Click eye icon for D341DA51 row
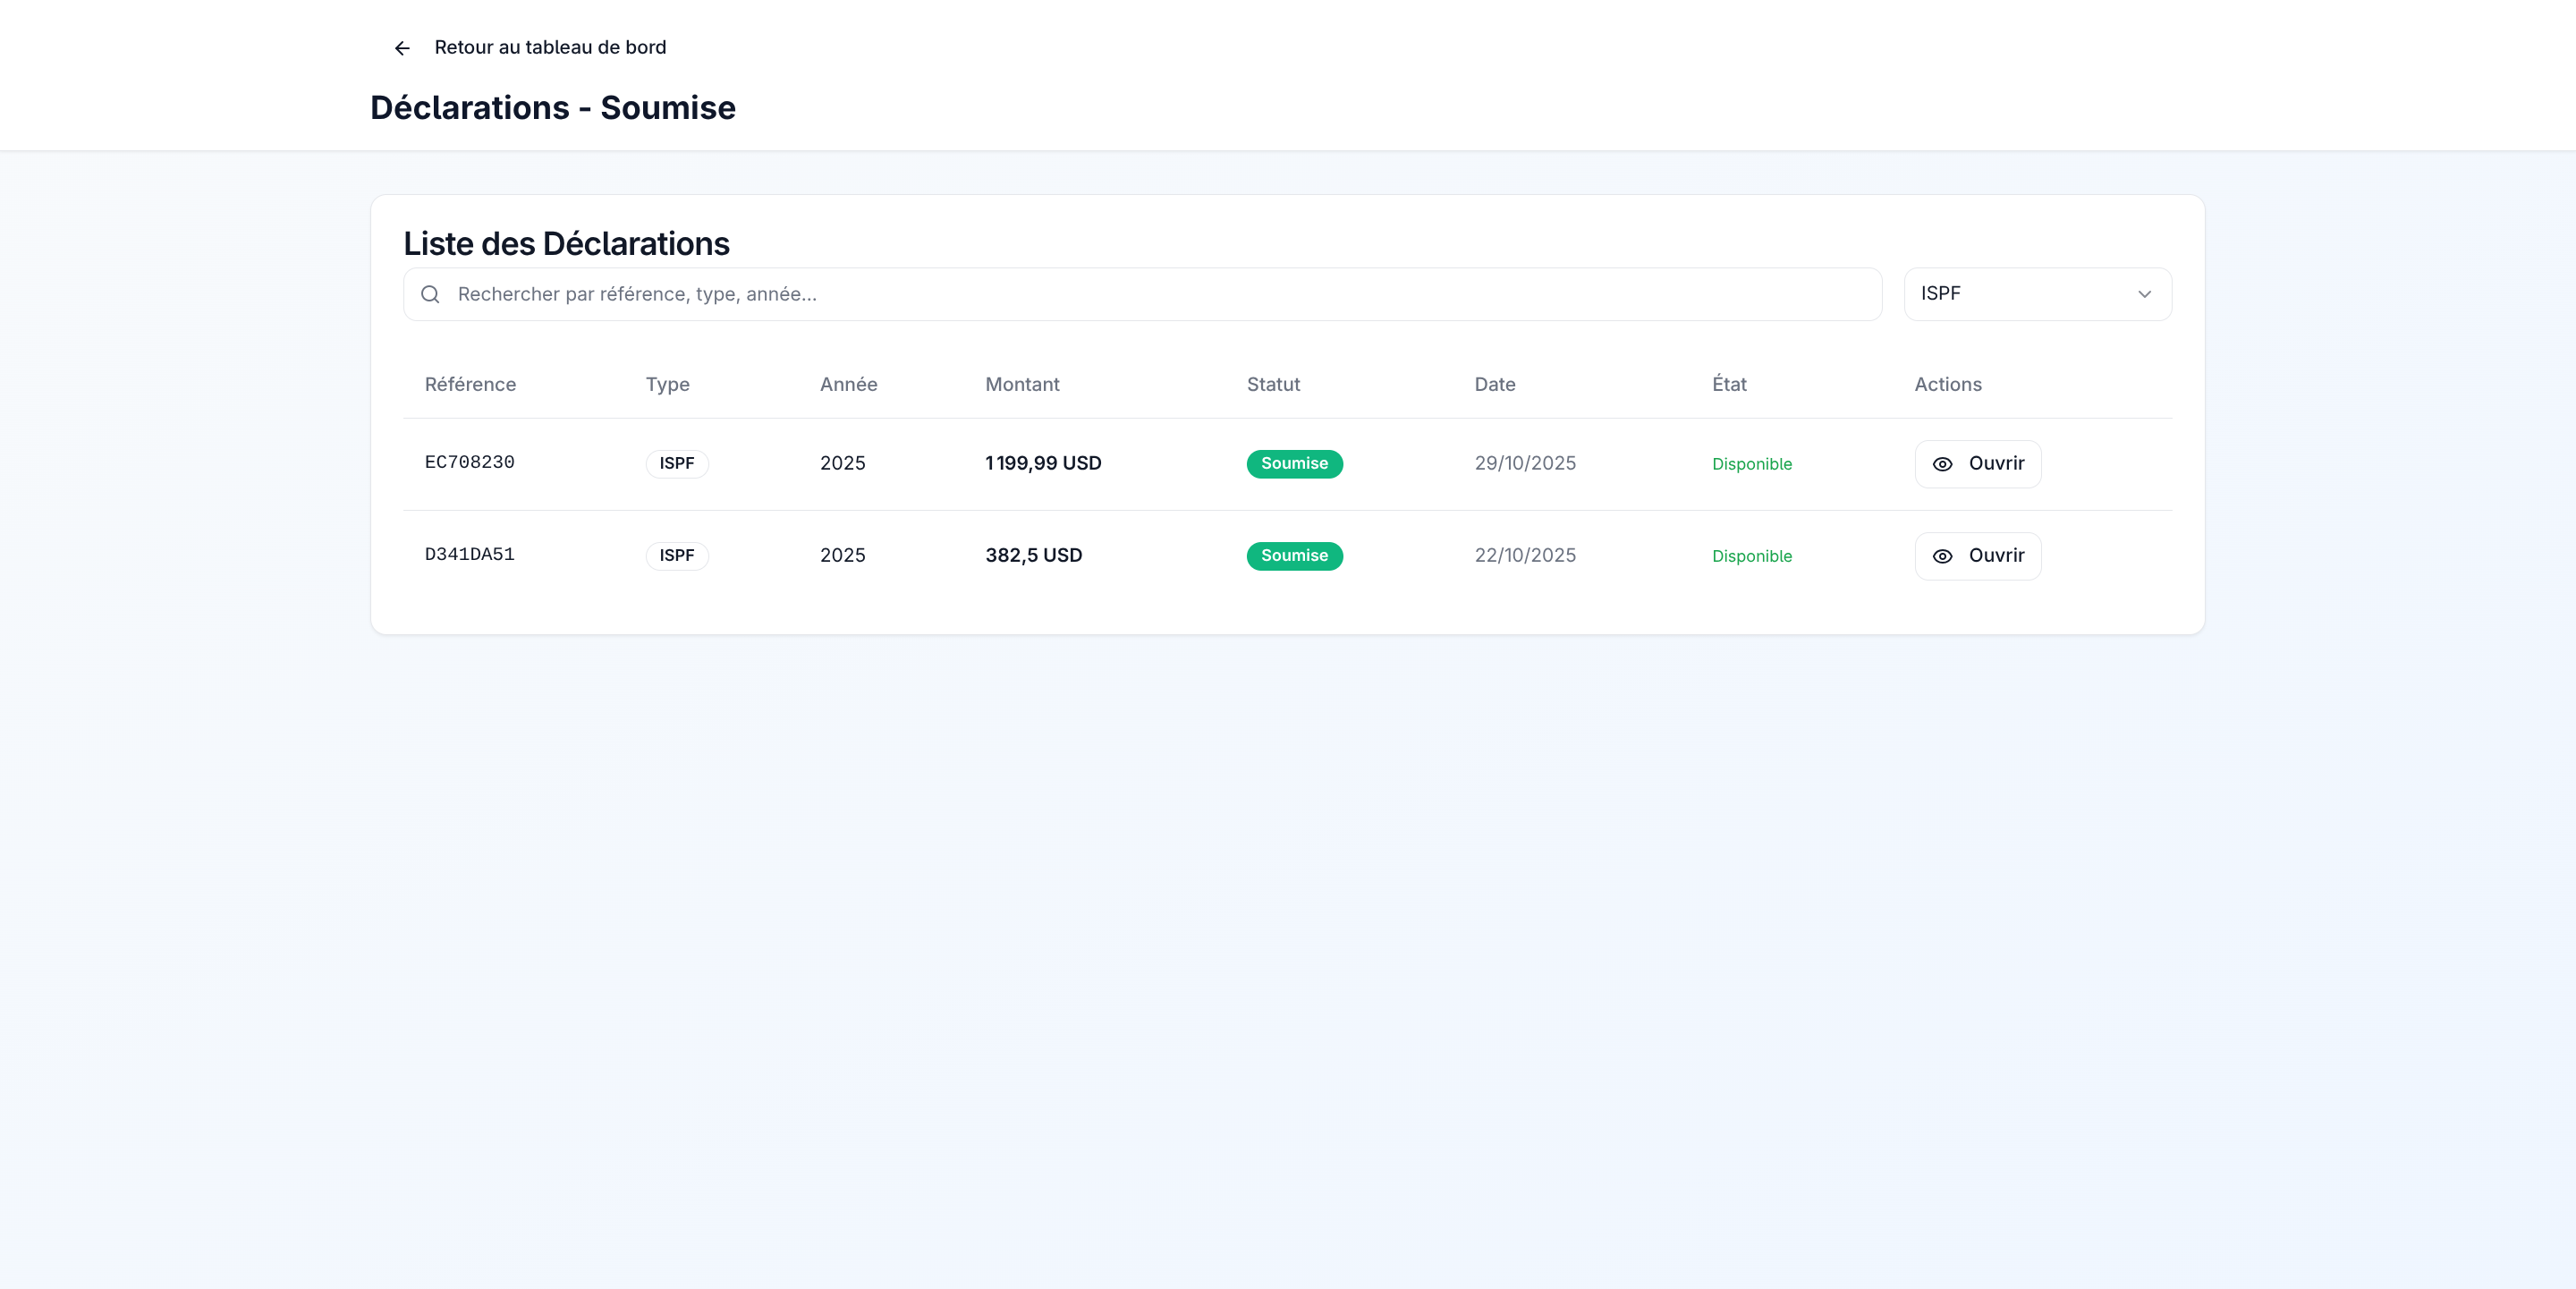The image size is (2576, 1289). 1942,556
